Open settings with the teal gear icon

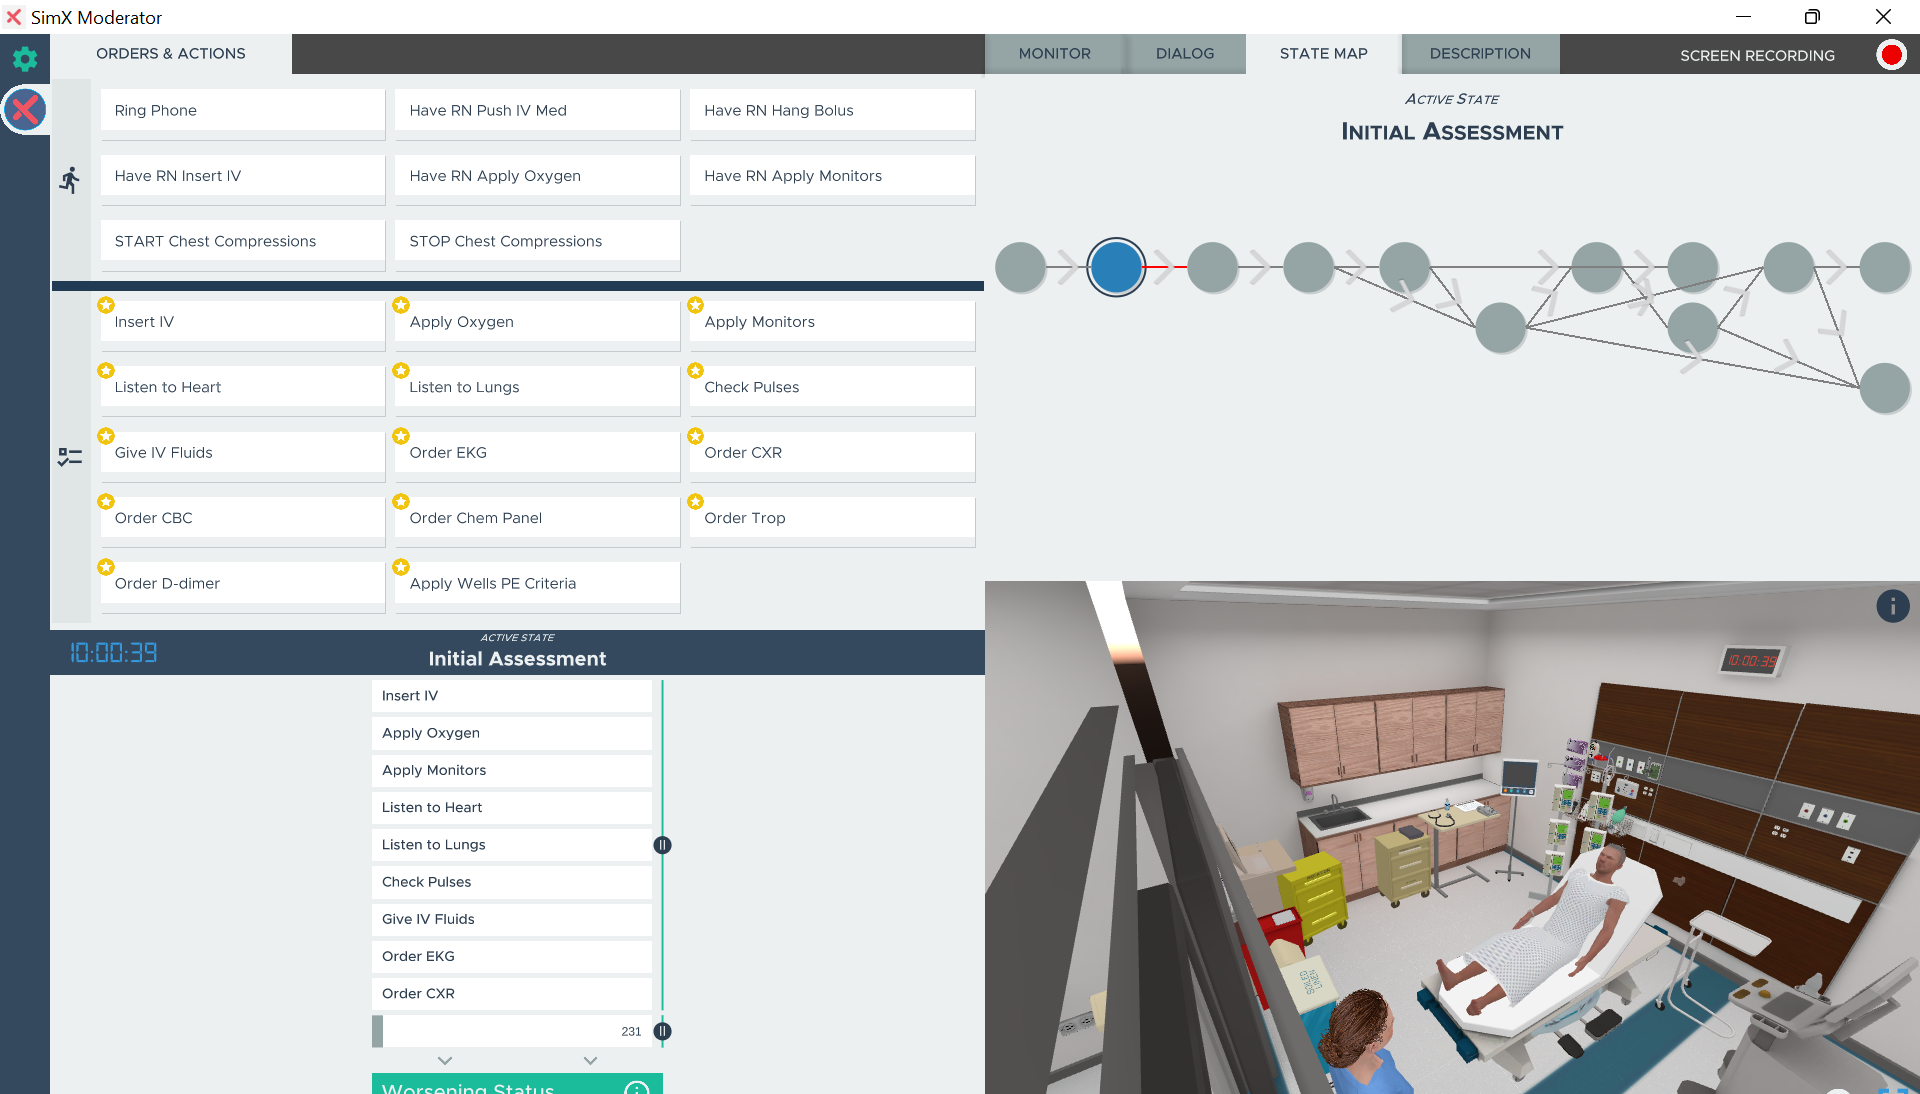point(25,59)
